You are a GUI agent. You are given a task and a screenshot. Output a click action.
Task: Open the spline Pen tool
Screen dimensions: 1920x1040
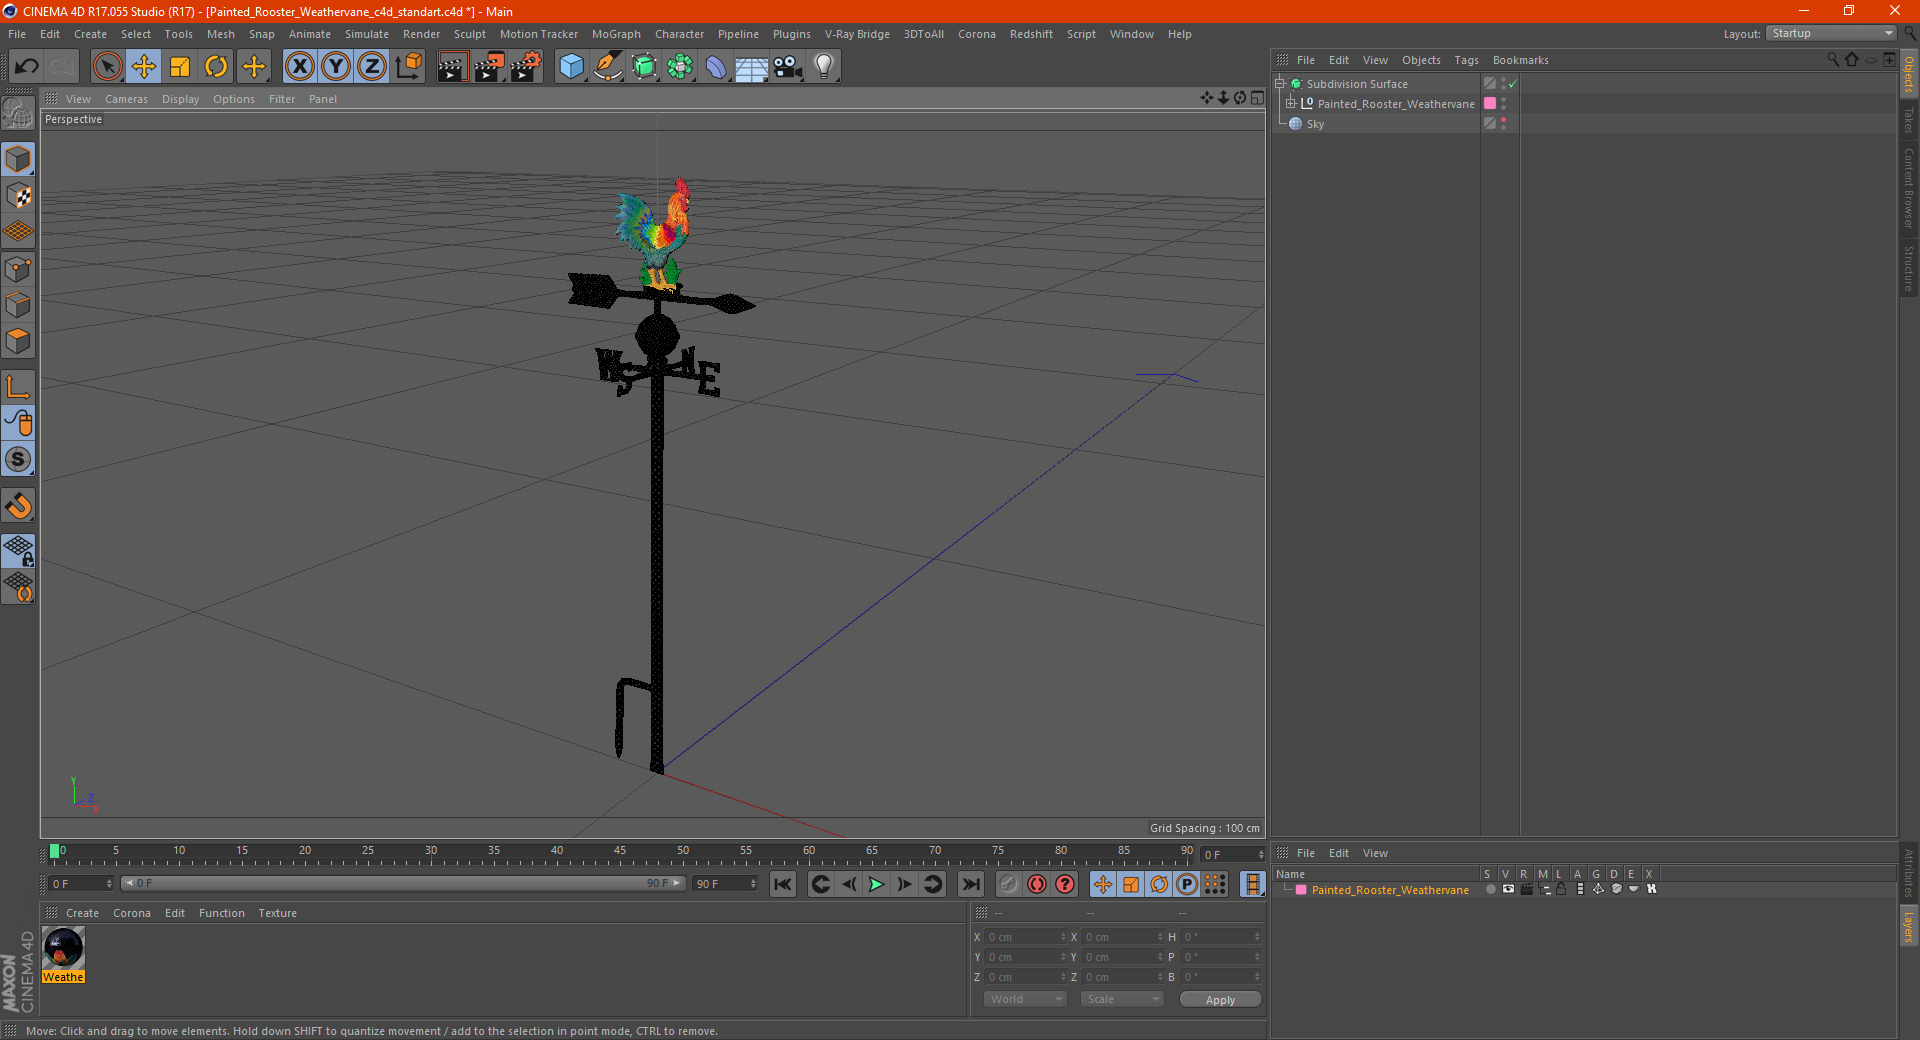click(608, 67)
